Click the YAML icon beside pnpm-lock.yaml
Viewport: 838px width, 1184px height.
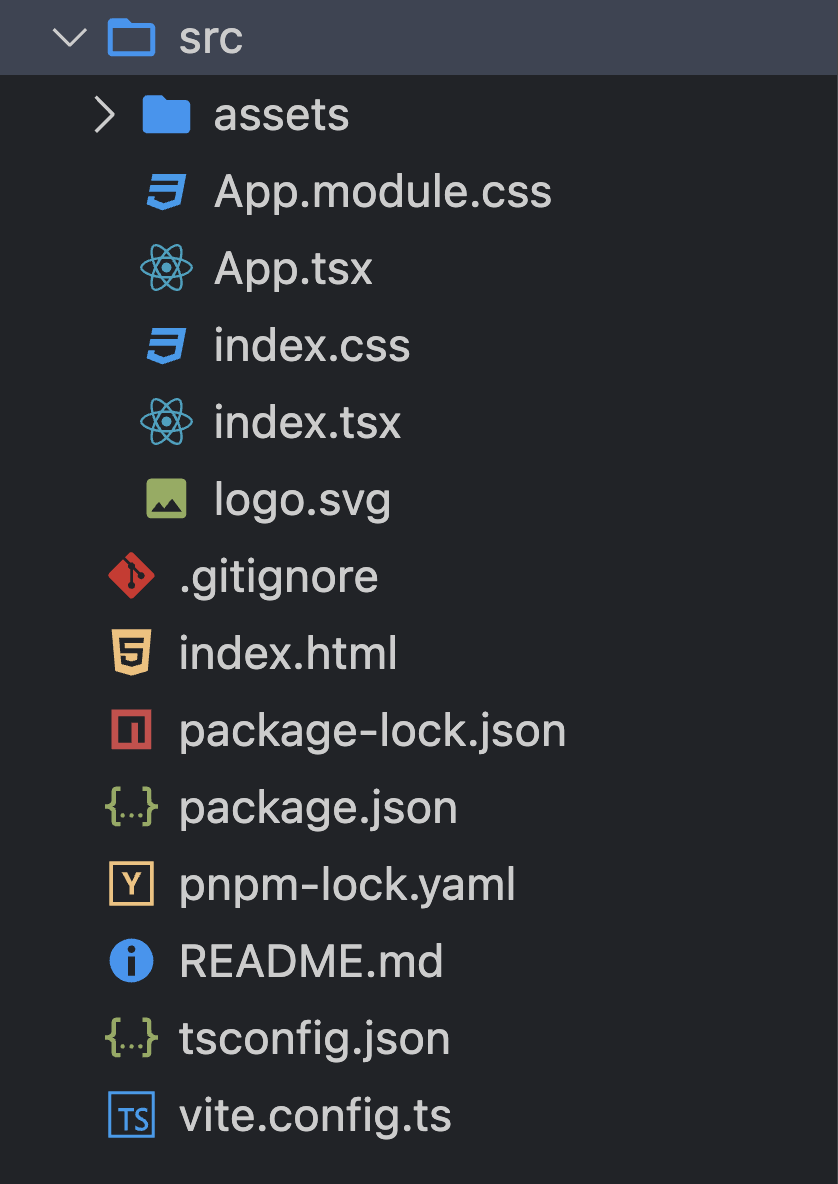131,885
